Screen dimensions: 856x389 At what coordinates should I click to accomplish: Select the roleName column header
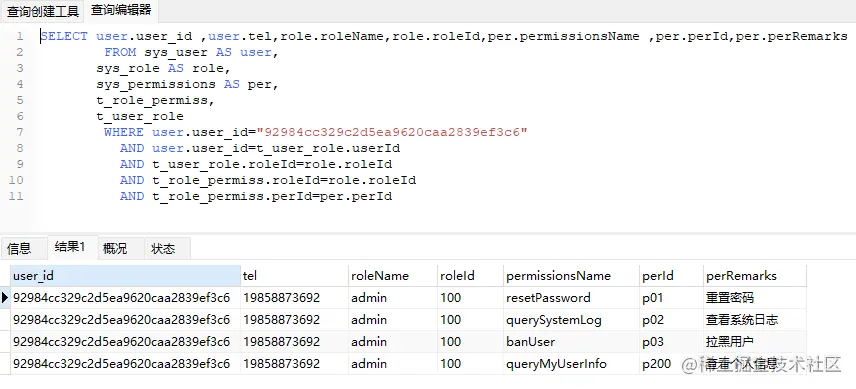click(393, 276)
